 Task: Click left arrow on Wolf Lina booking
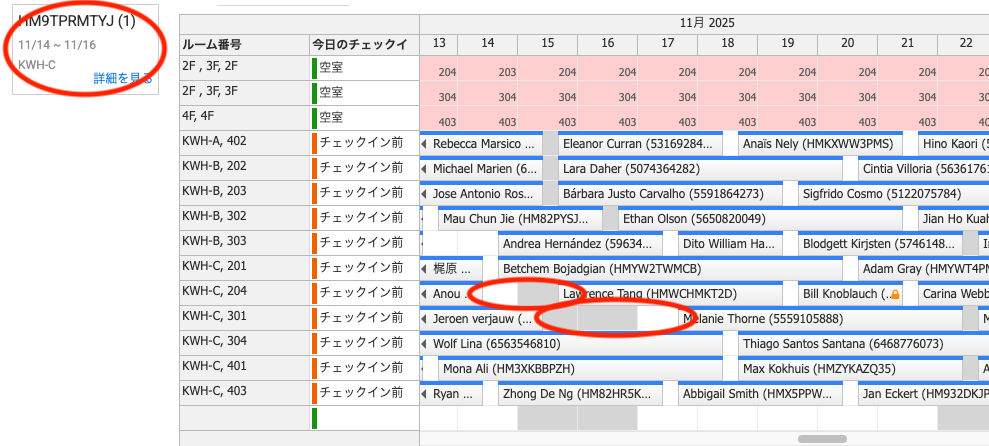[424, 344]
